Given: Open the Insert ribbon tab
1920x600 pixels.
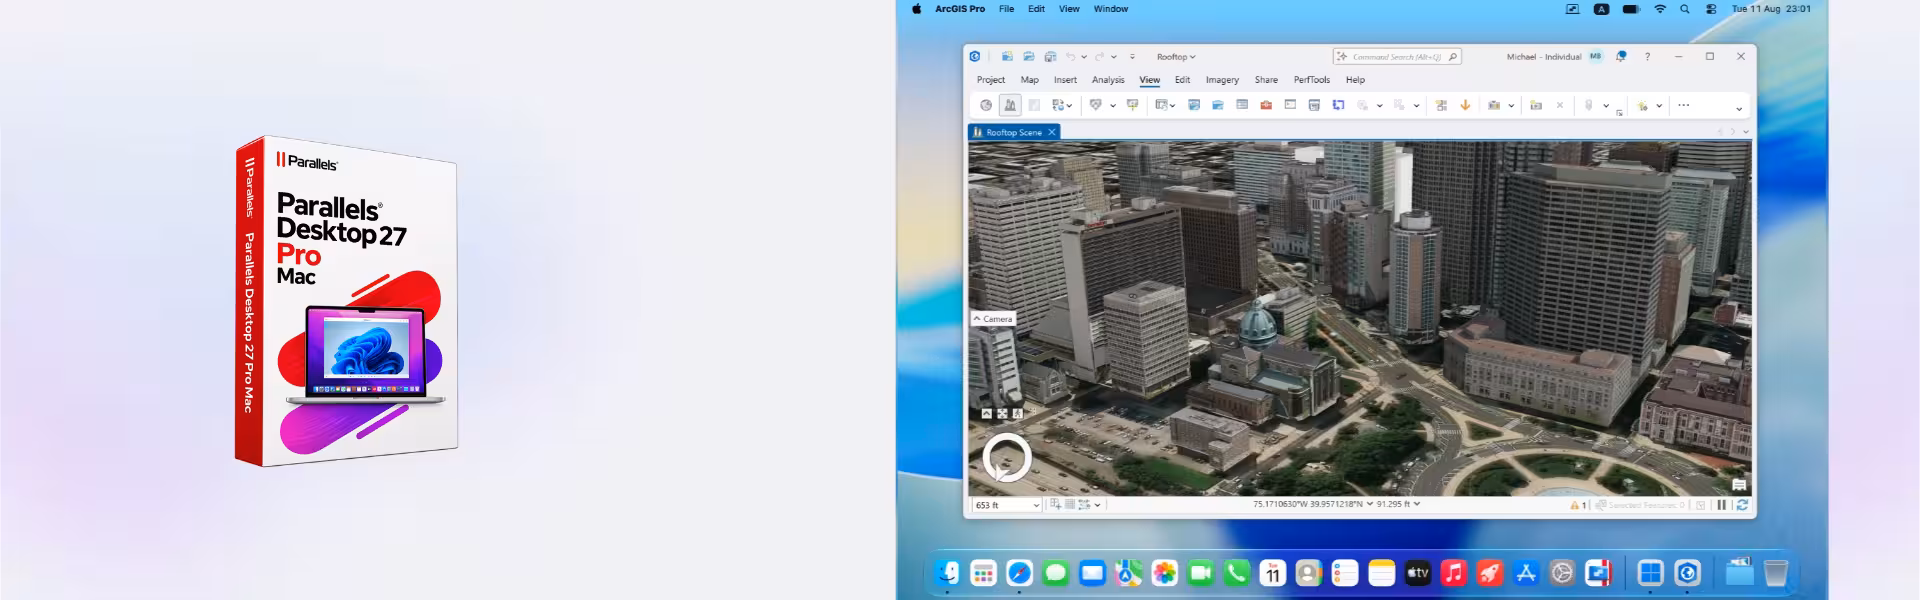Looking at the screenshot, I should 1065,80.
